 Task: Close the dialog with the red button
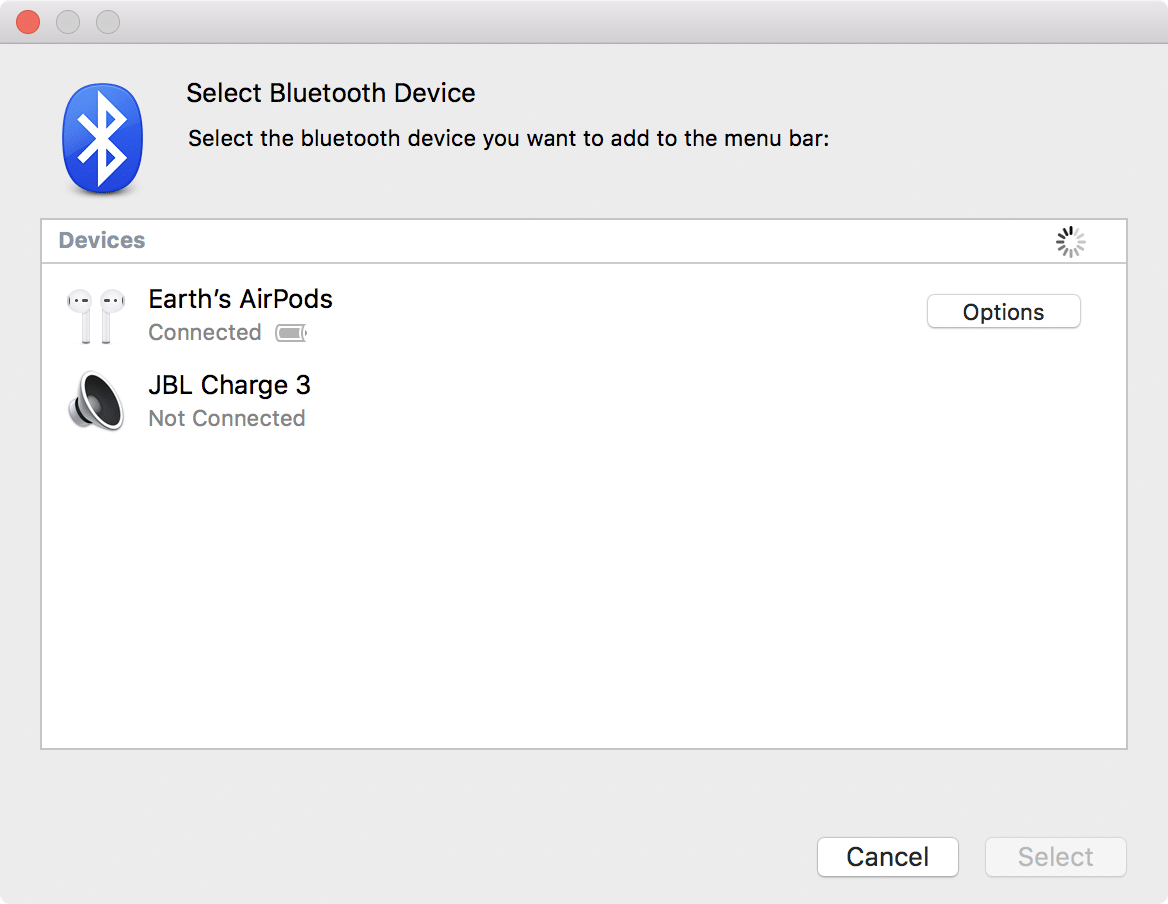coord(28,22)
